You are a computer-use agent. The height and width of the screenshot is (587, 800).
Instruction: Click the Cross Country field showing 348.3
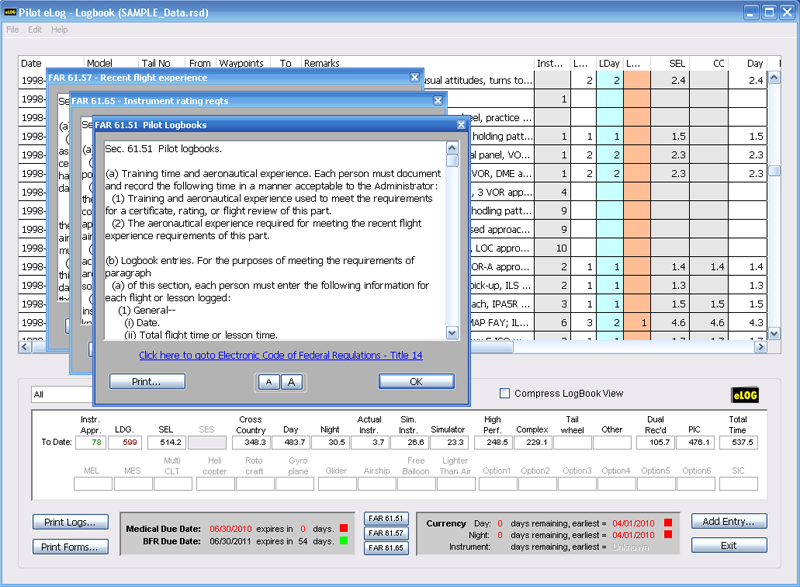click(x=251, y=442)
